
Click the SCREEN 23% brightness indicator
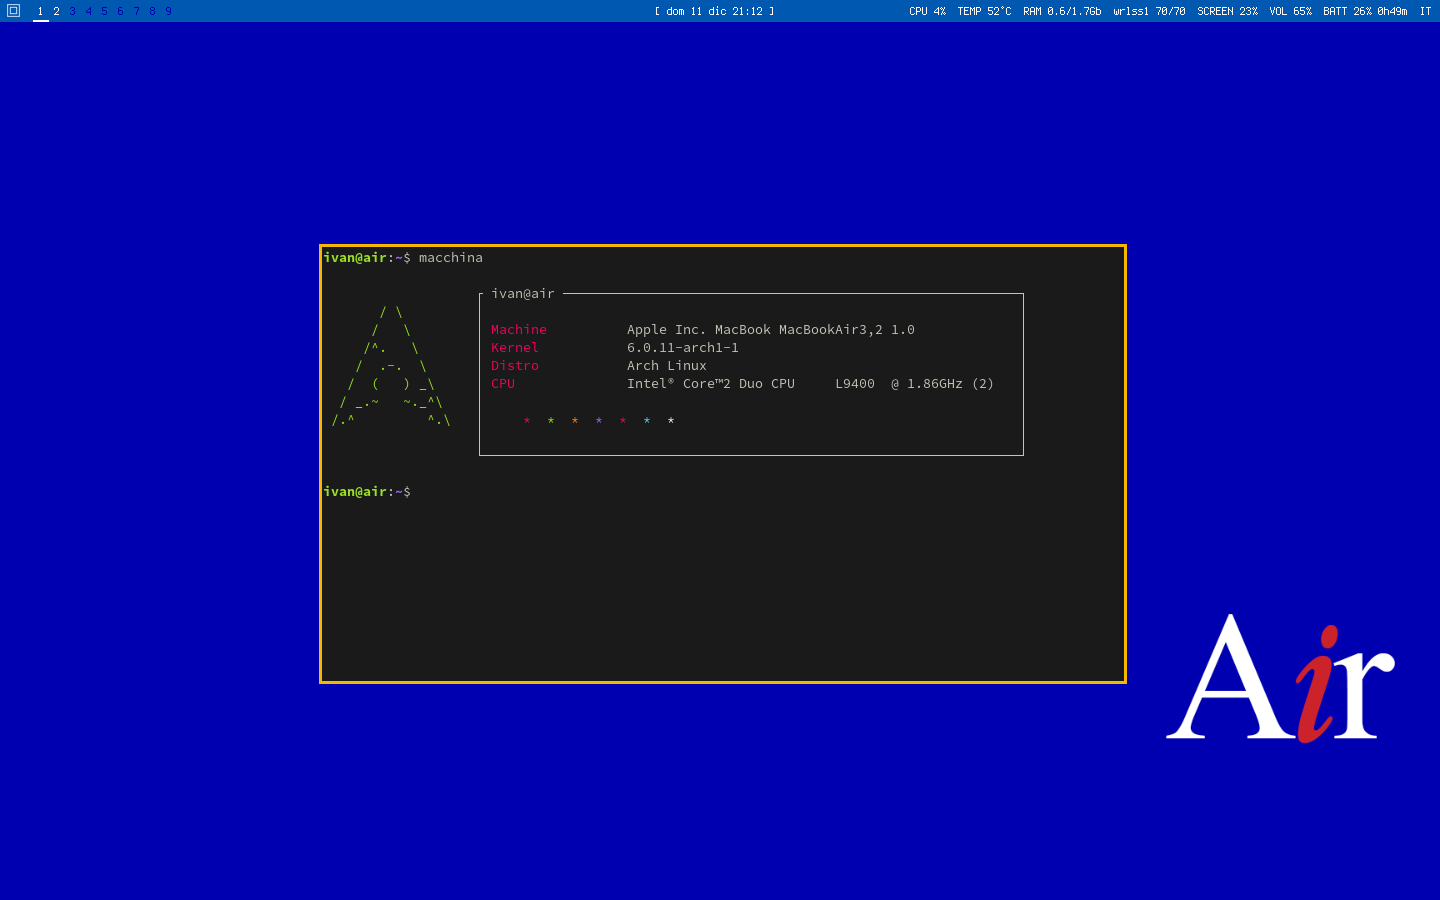(x=1227, y=11)
